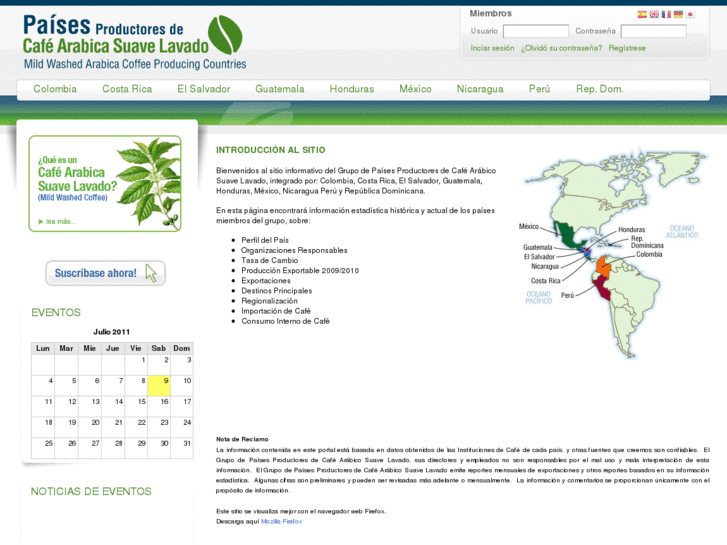The width and height of the screenshot is (727, 545).
Task: Open the lea más link in the coffee banner
Action: pos(57,222)
